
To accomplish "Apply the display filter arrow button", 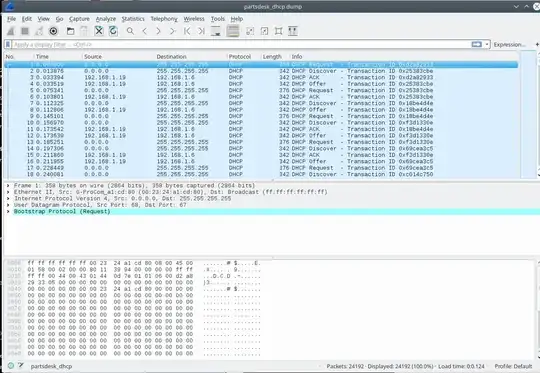I will click(x=477, y=44).
